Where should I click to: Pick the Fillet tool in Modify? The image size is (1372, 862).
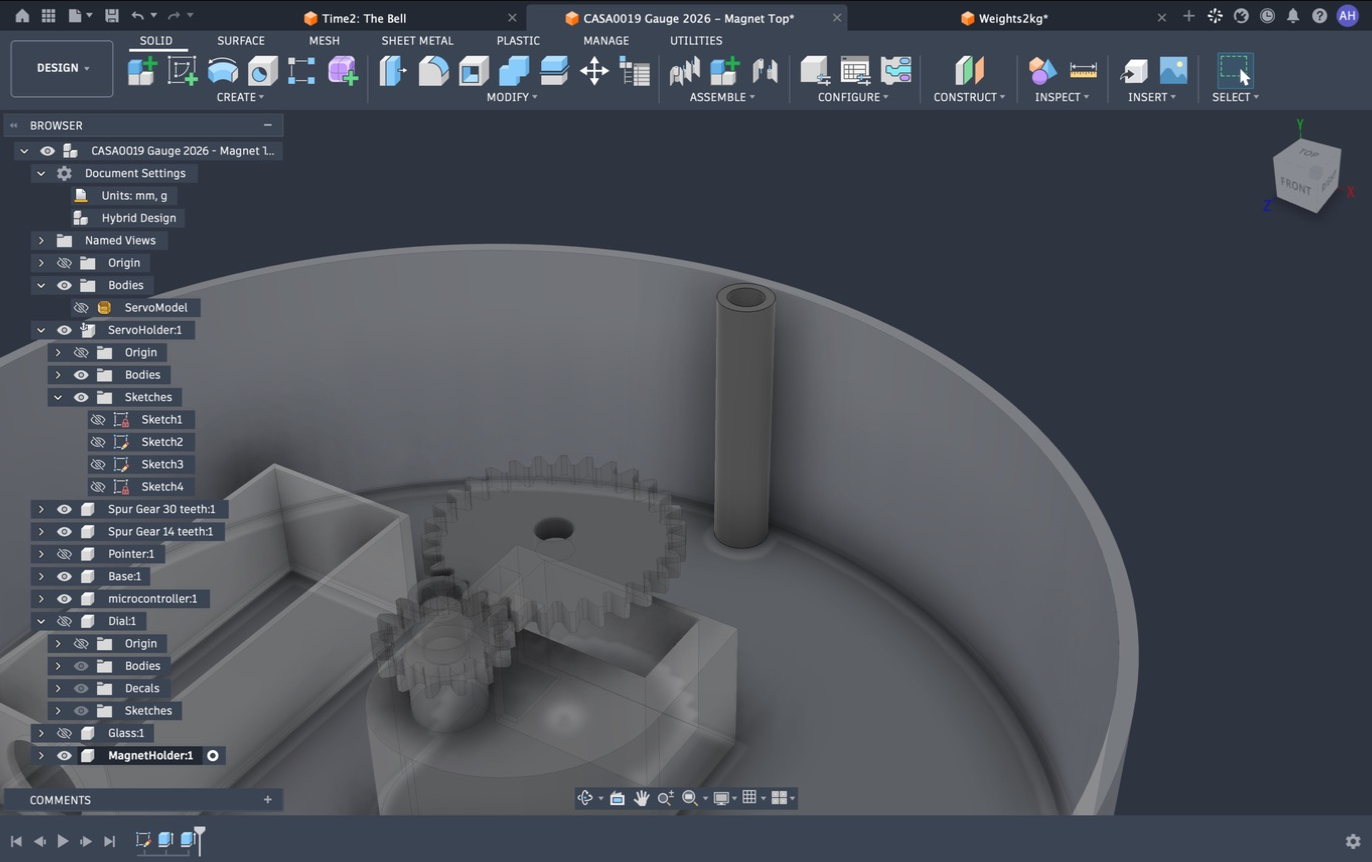(433, 71)
